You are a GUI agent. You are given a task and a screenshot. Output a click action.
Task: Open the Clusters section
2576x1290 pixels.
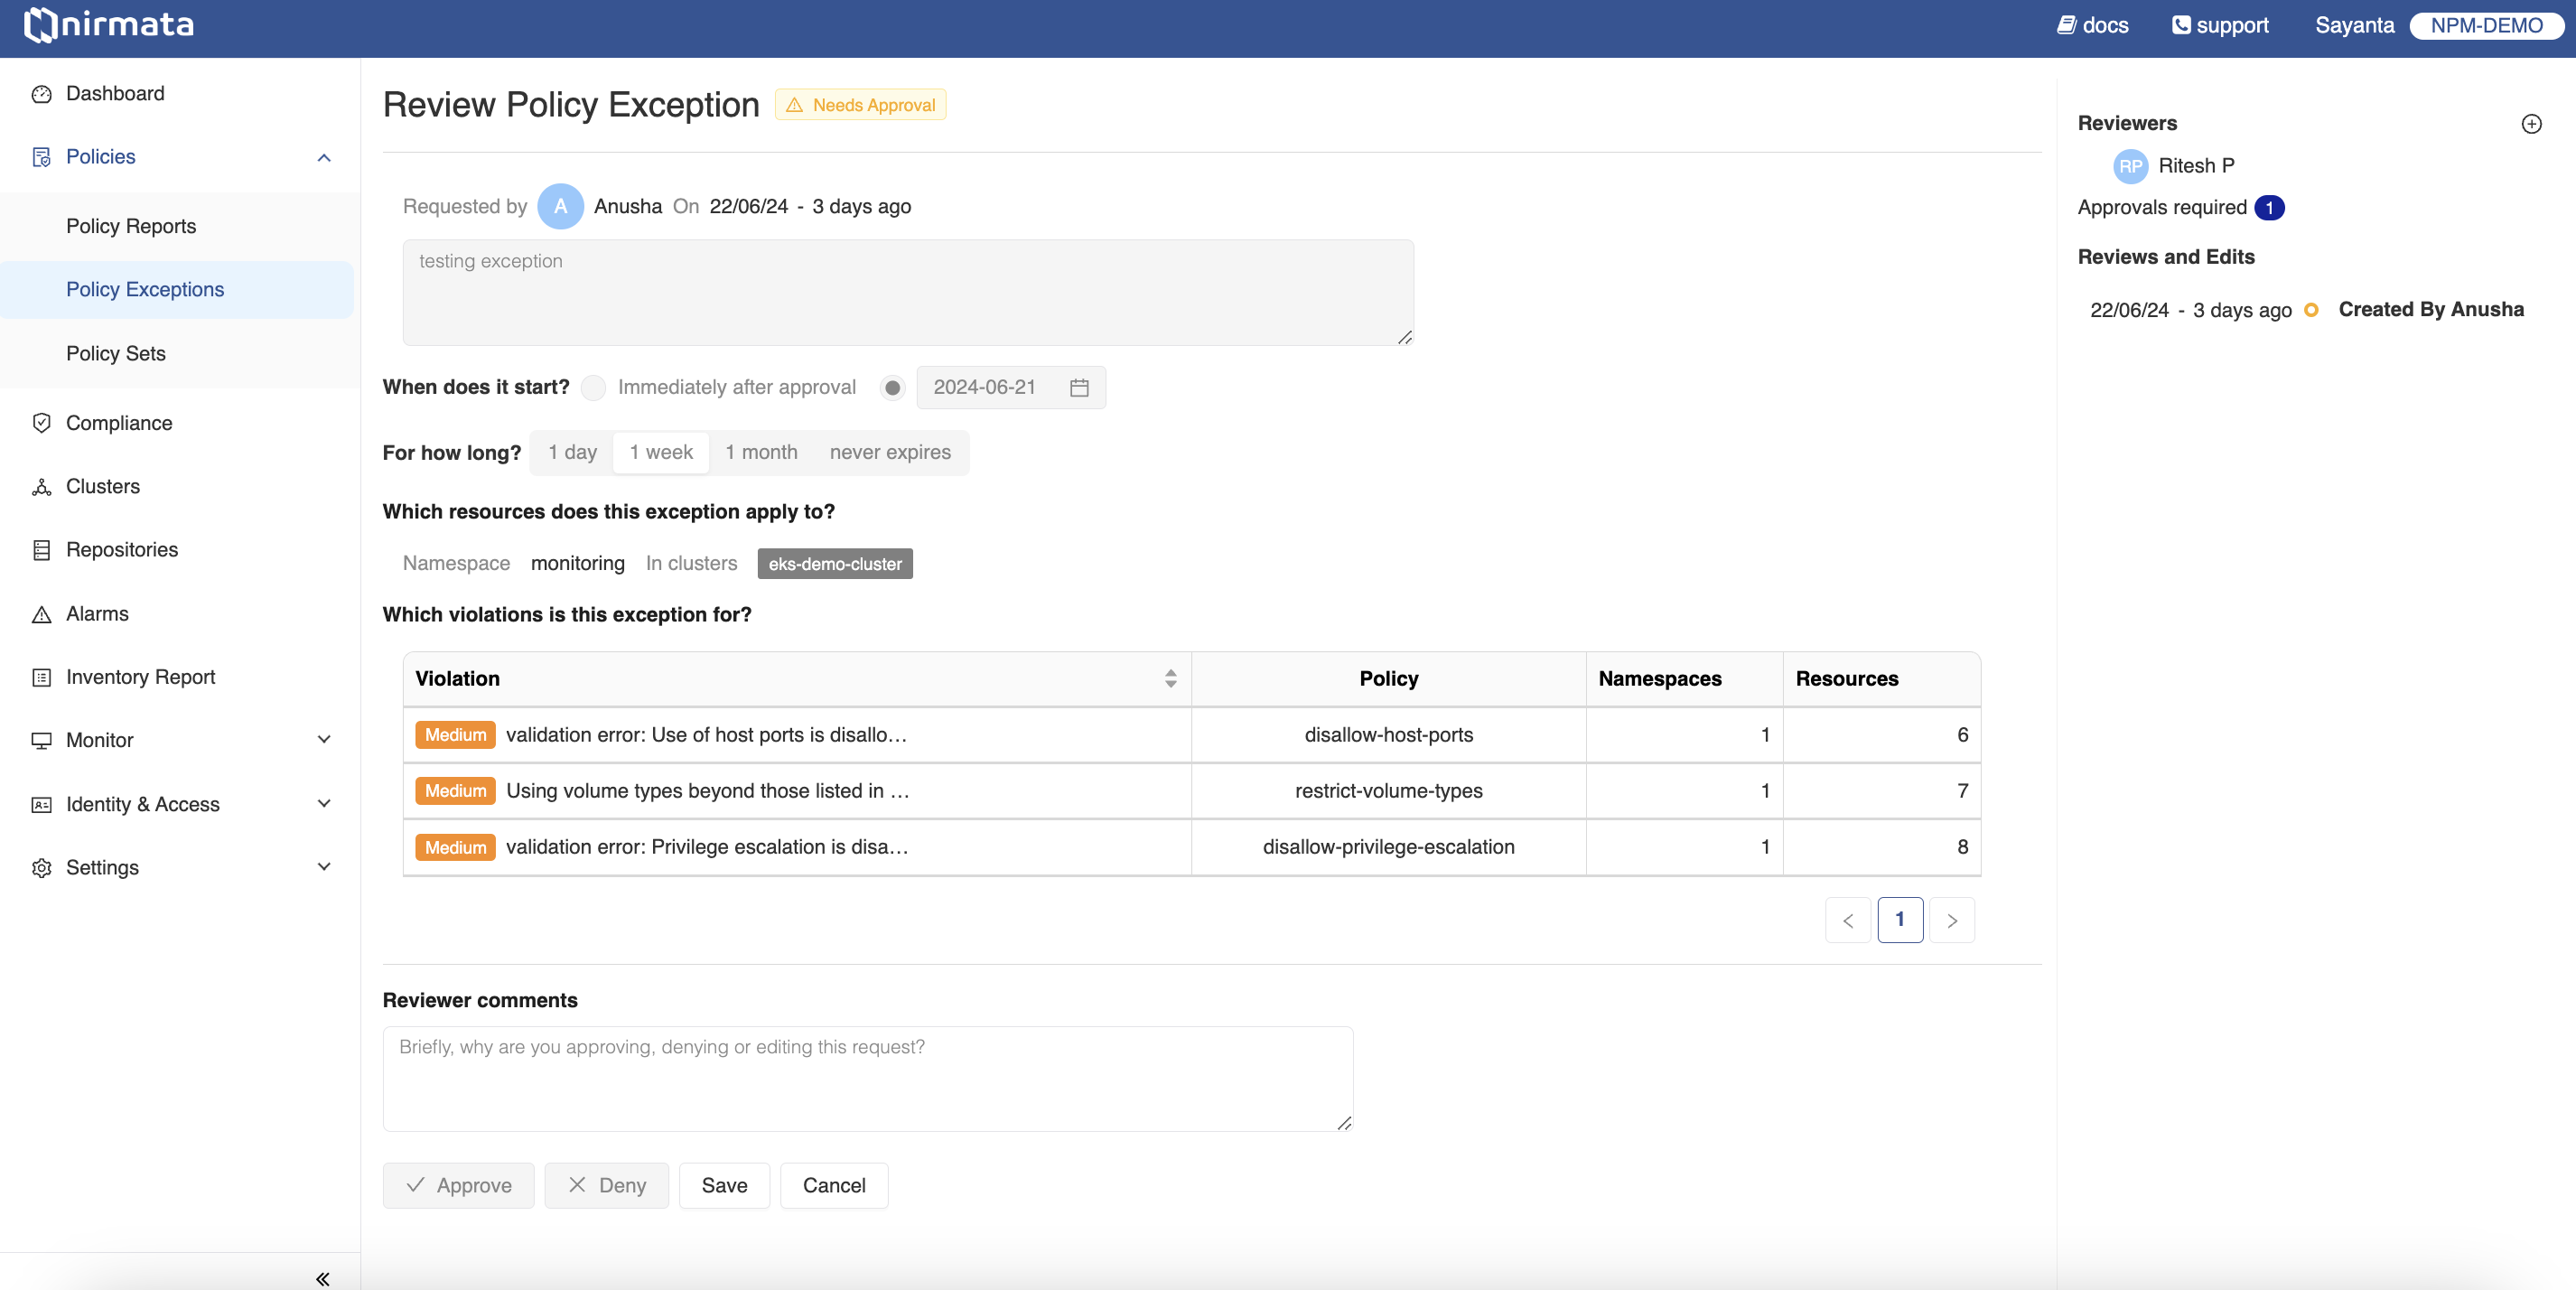click(x=103, y=487)
